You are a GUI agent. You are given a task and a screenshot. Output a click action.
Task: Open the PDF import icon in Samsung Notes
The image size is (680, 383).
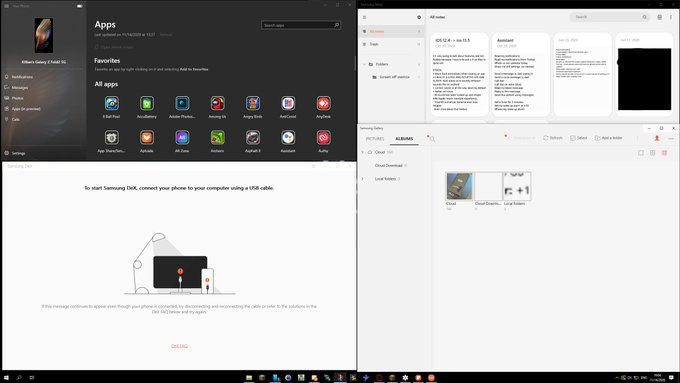tap(660, 17)
